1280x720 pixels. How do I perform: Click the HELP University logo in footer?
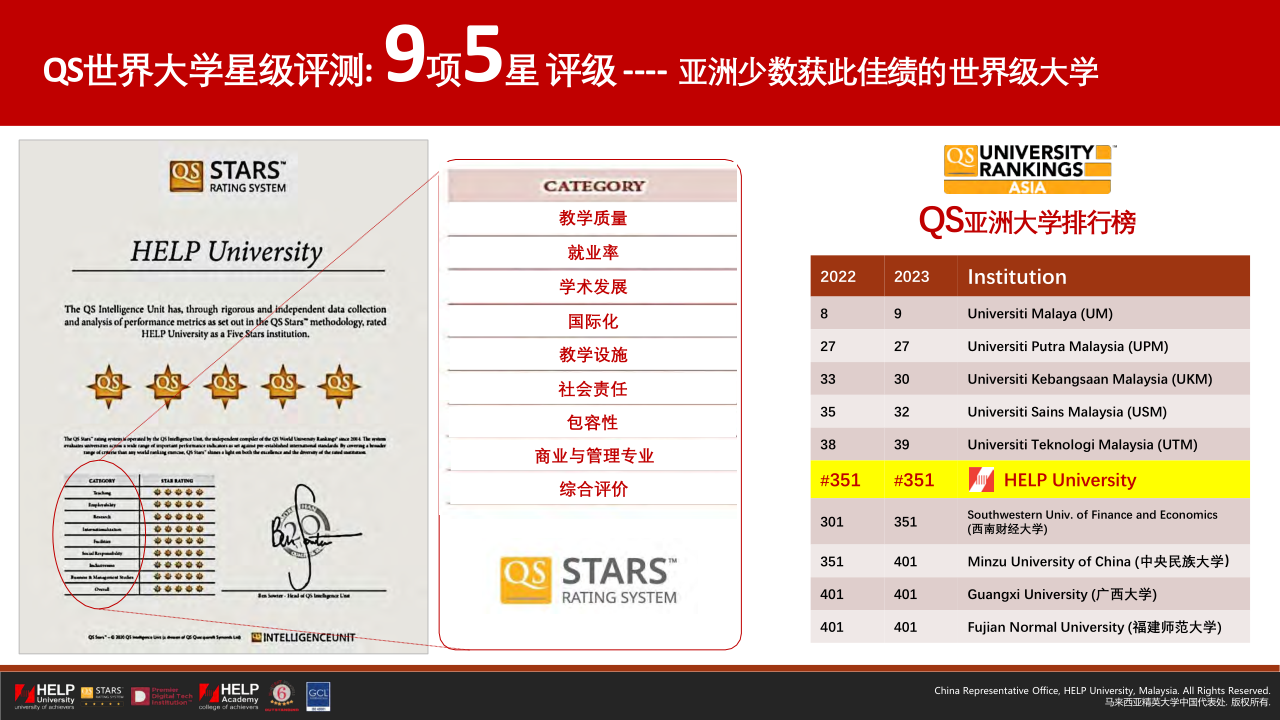coord(45,696)
